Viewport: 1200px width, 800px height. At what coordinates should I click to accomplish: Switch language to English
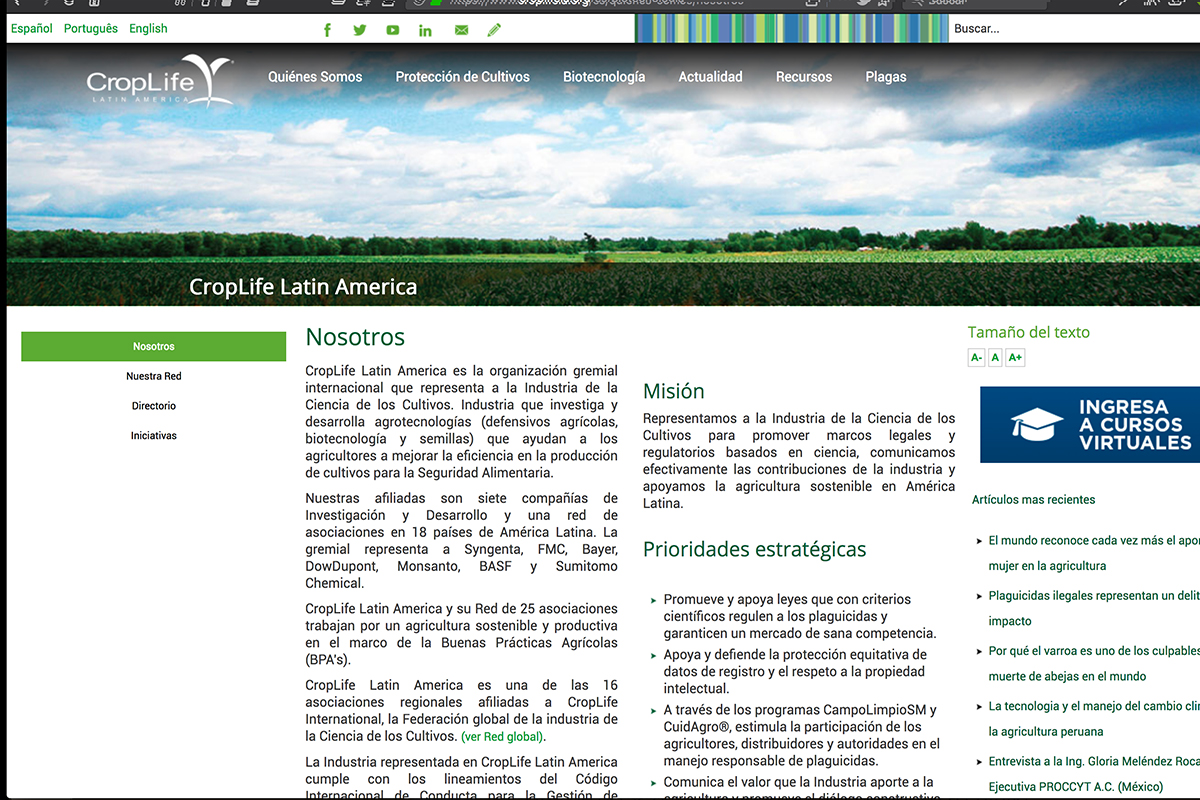click(x=148, y=29)
